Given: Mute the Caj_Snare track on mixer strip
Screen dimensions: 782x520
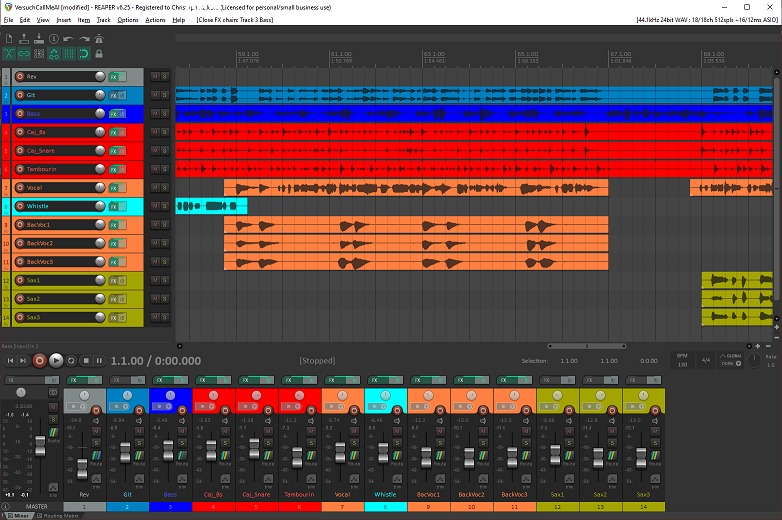Looking at the screenshot, I should pos(268,431).
